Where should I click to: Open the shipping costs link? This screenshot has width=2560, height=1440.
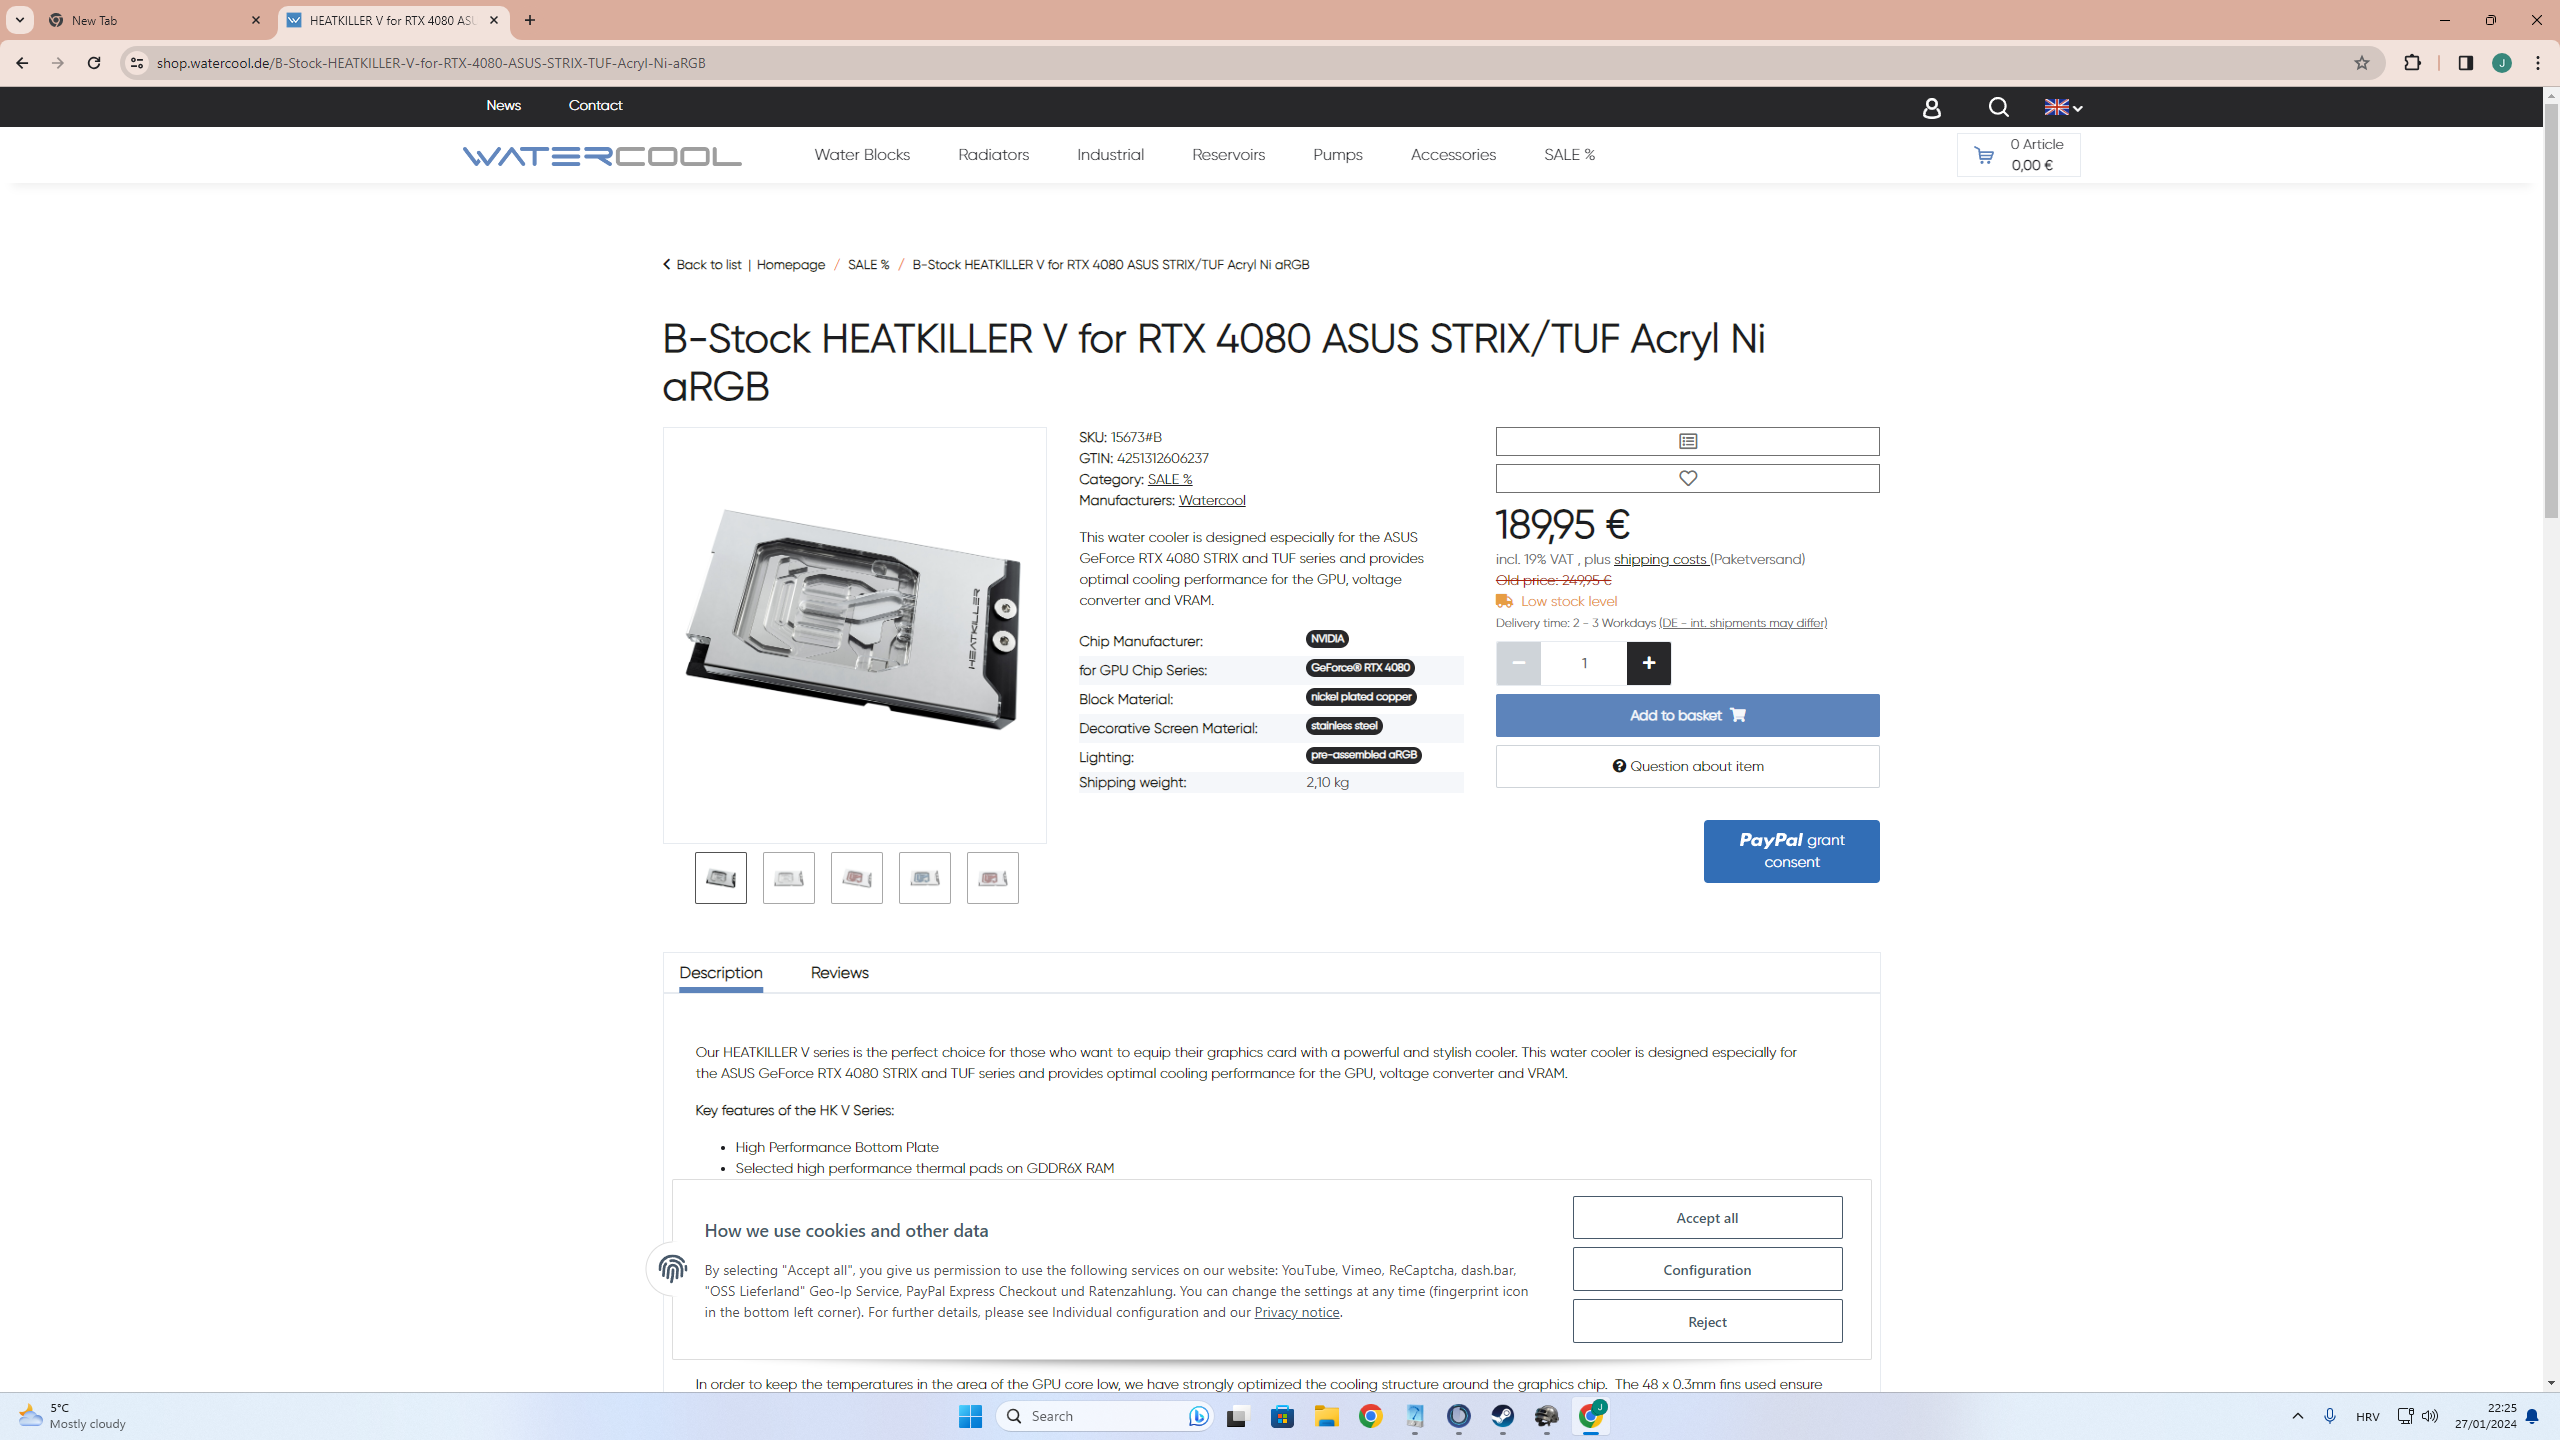pos(1661,559)
